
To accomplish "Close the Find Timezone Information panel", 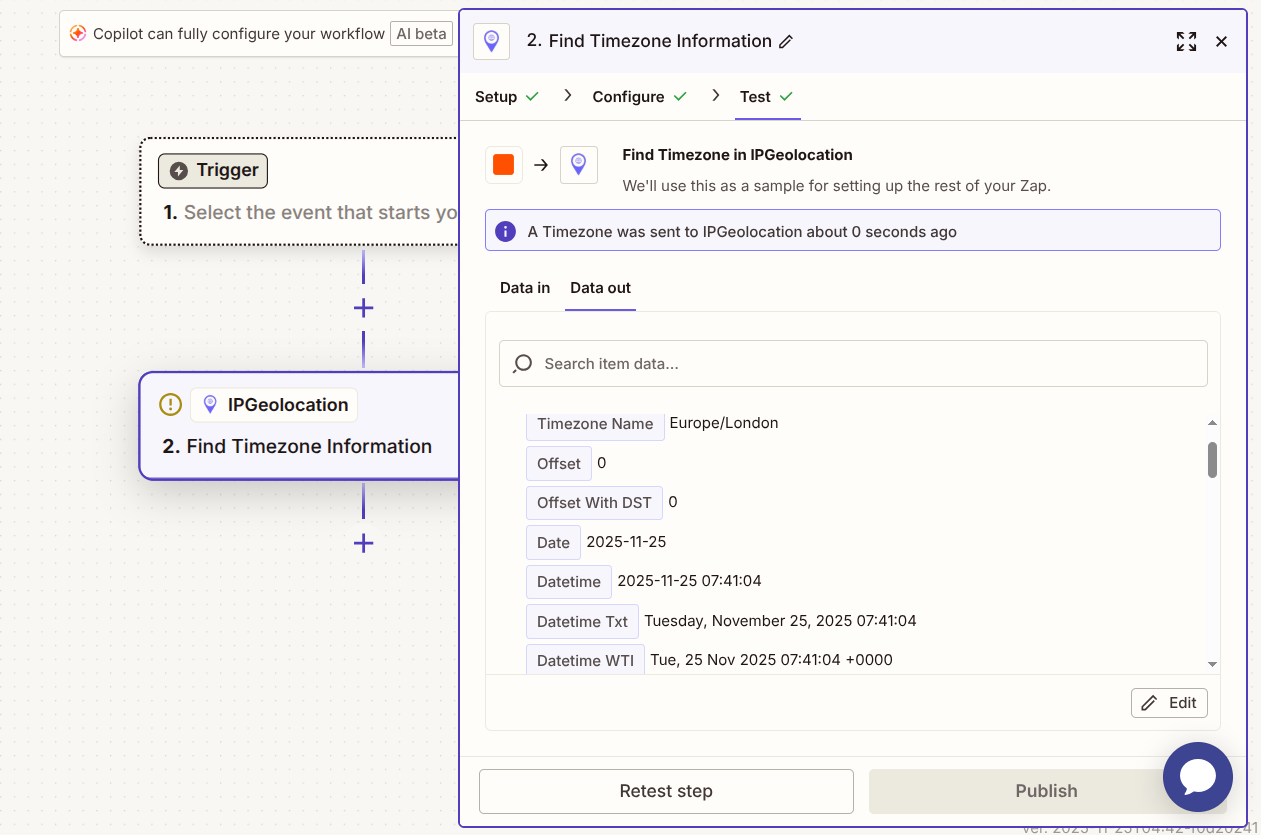I will click(1221, 42).
